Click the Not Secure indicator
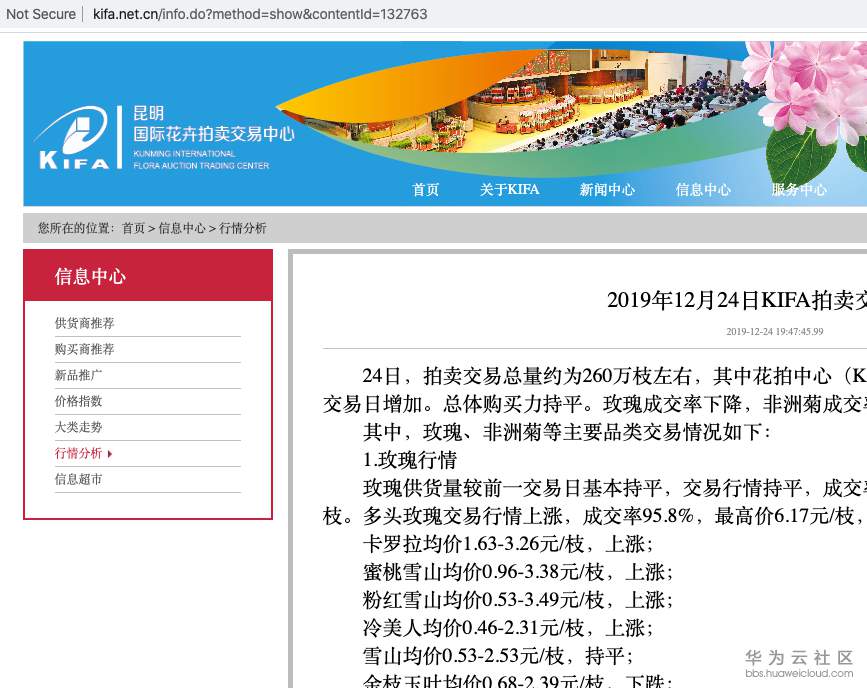This screenshot has height=688, width=867. [x=41, y=14]
